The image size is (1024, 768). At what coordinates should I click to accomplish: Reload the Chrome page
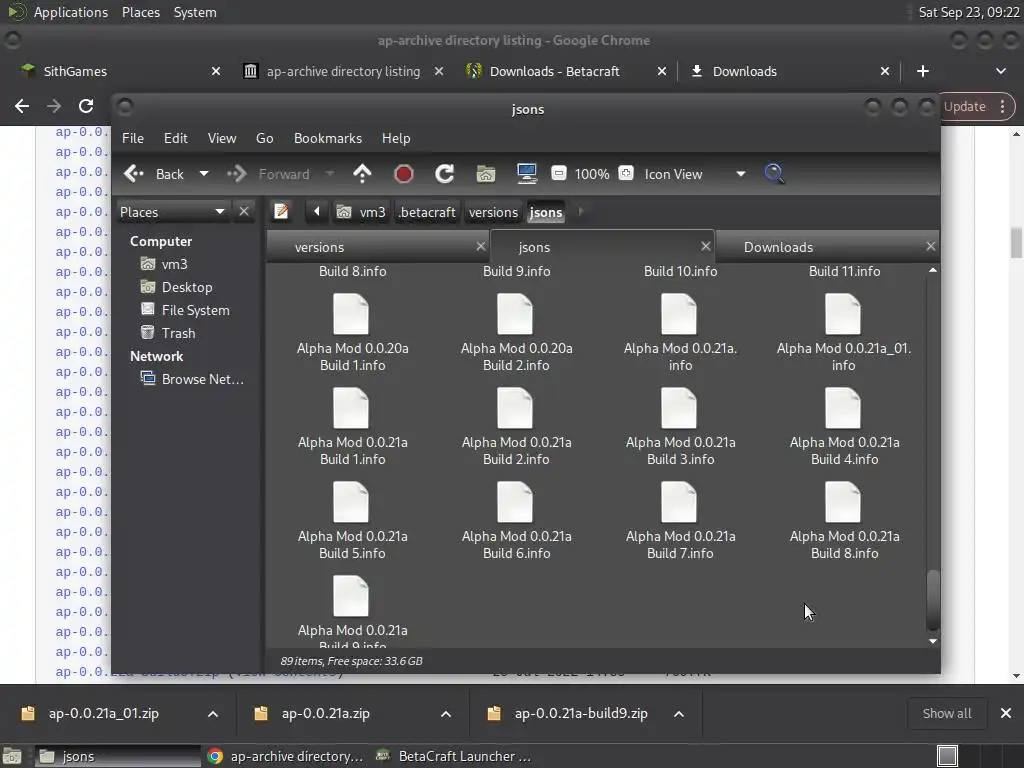pos(86,106)
